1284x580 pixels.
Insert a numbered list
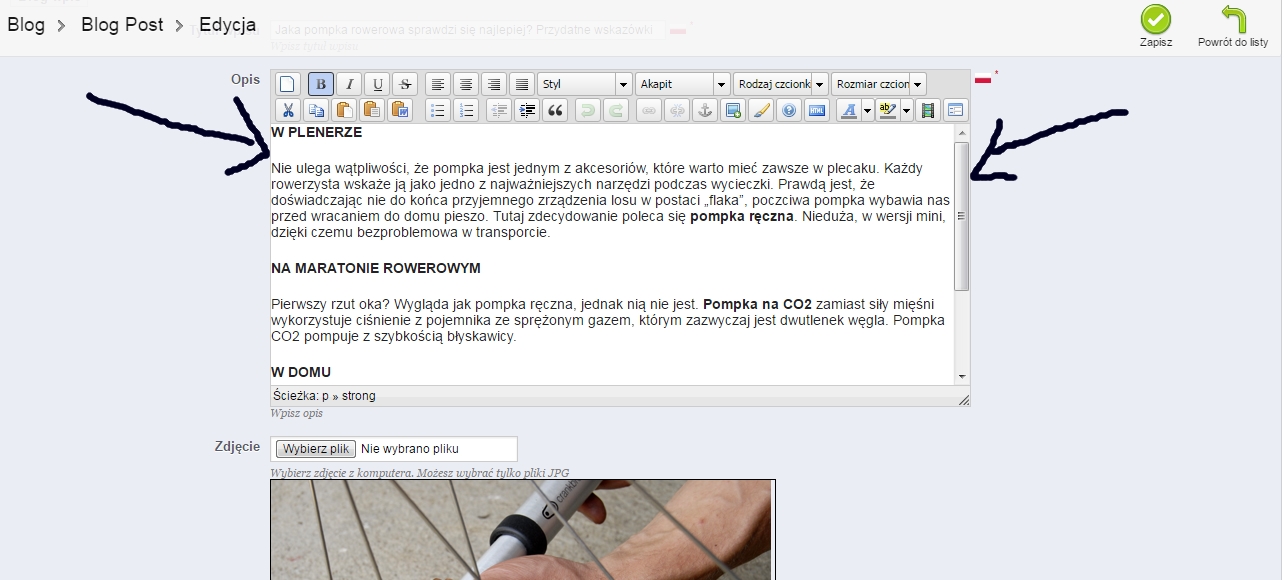(466, 110)
